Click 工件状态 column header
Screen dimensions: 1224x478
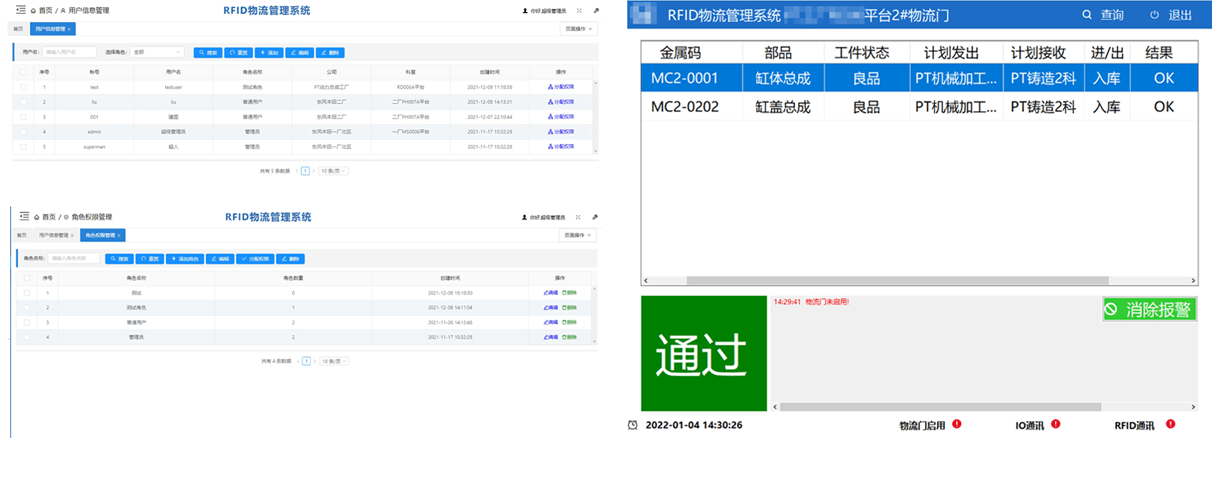pos(864,52)
